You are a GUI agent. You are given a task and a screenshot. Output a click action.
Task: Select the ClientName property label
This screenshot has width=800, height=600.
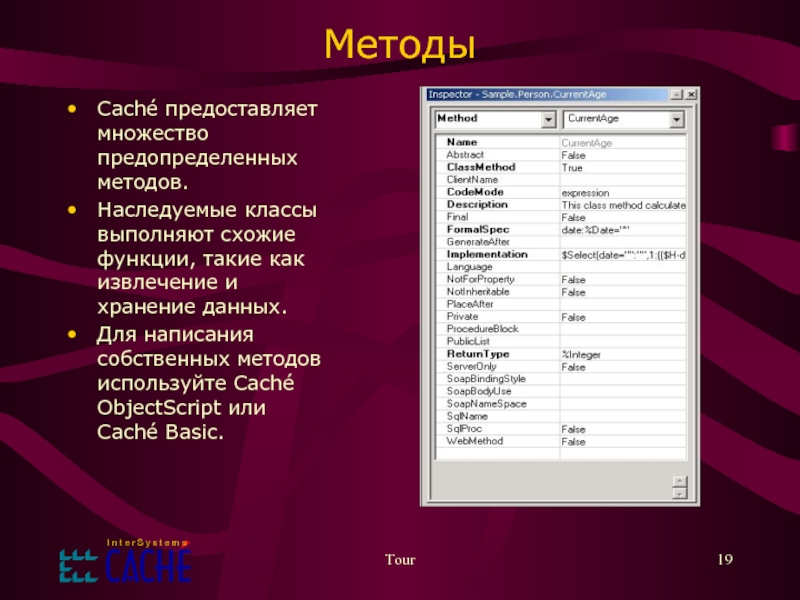pyautogui.click(x=472, y=180)
